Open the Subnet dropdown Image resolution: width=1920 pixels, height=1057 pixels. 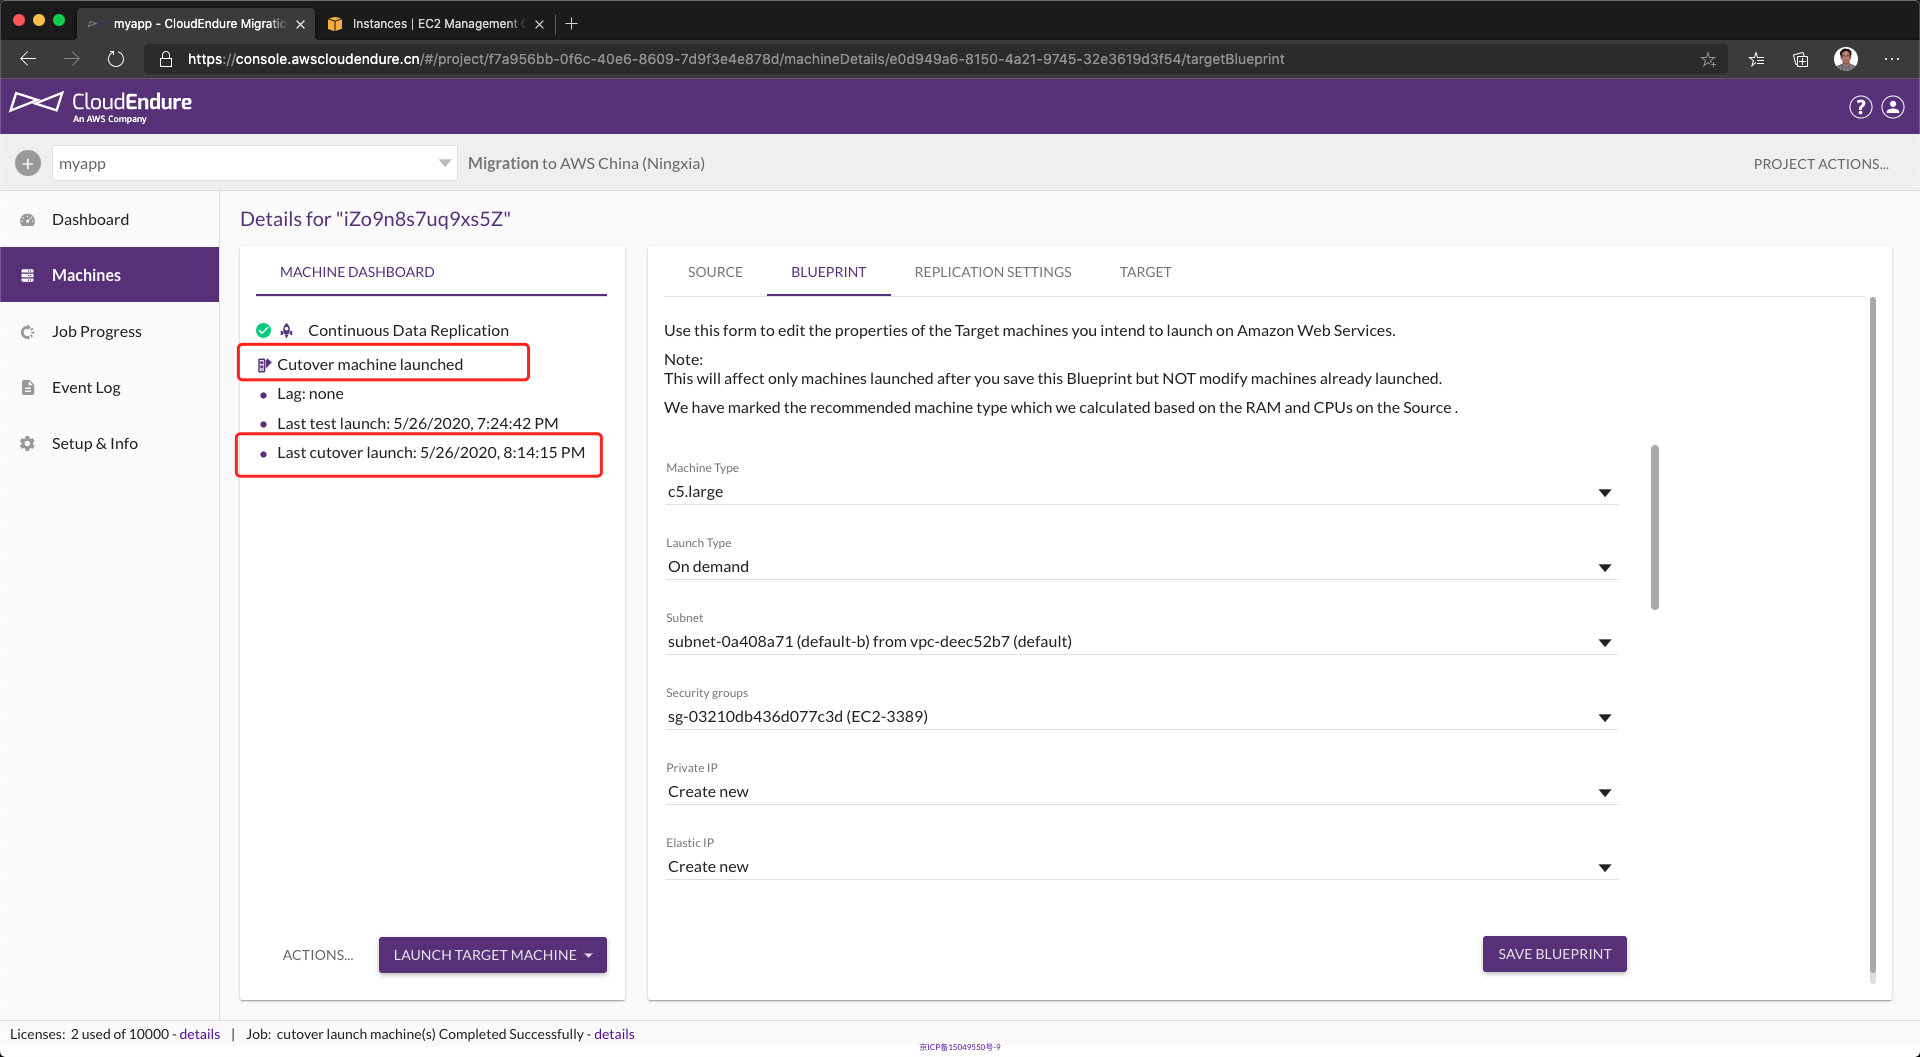click(x=1140, y=642)
